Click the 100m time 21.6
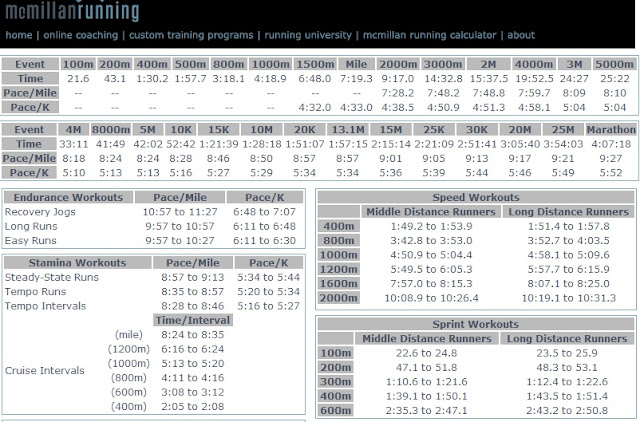 tap(78, 78)
